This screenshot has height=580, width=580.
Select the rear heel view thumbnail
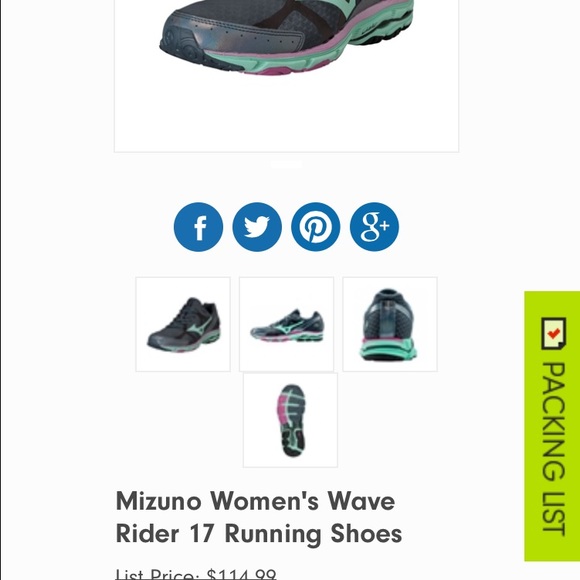390,324
